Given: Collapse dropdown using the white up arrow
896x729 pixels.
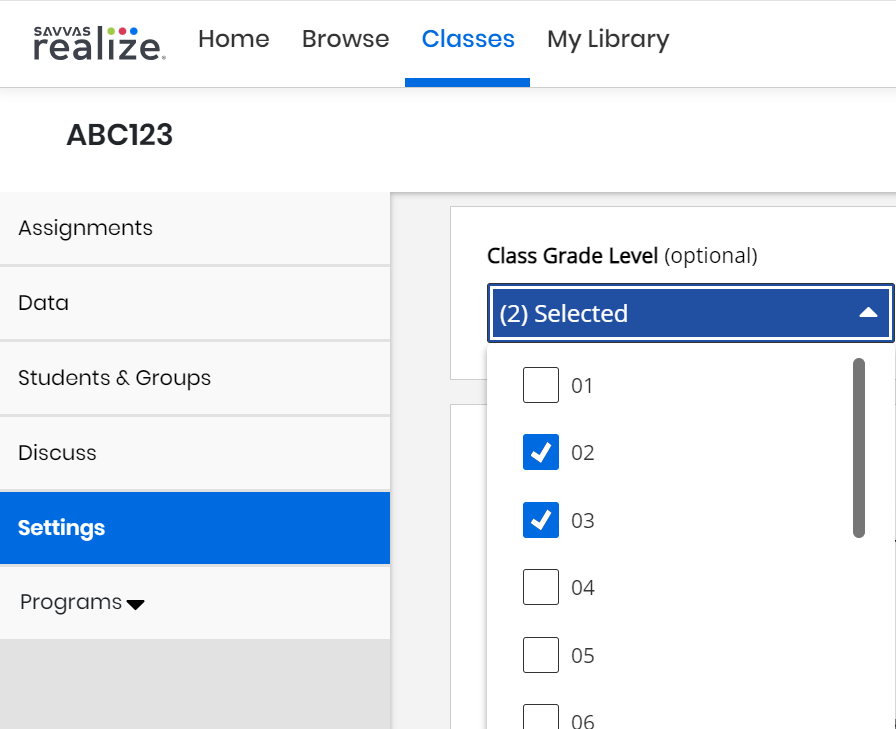Looking at the screenshot, I should [868, 313].
